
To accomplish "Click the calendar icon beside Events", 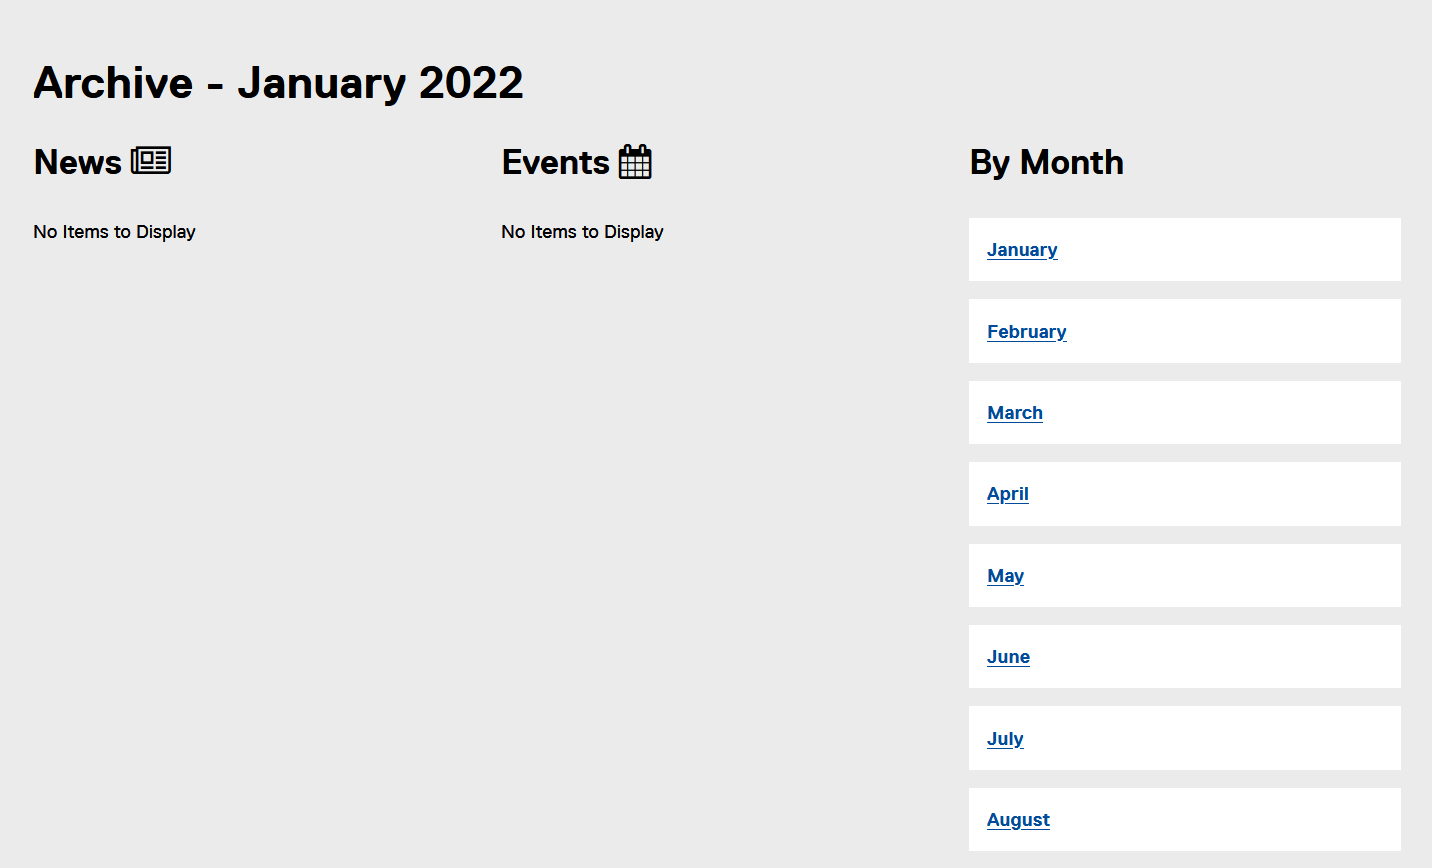I will point(635,161).
